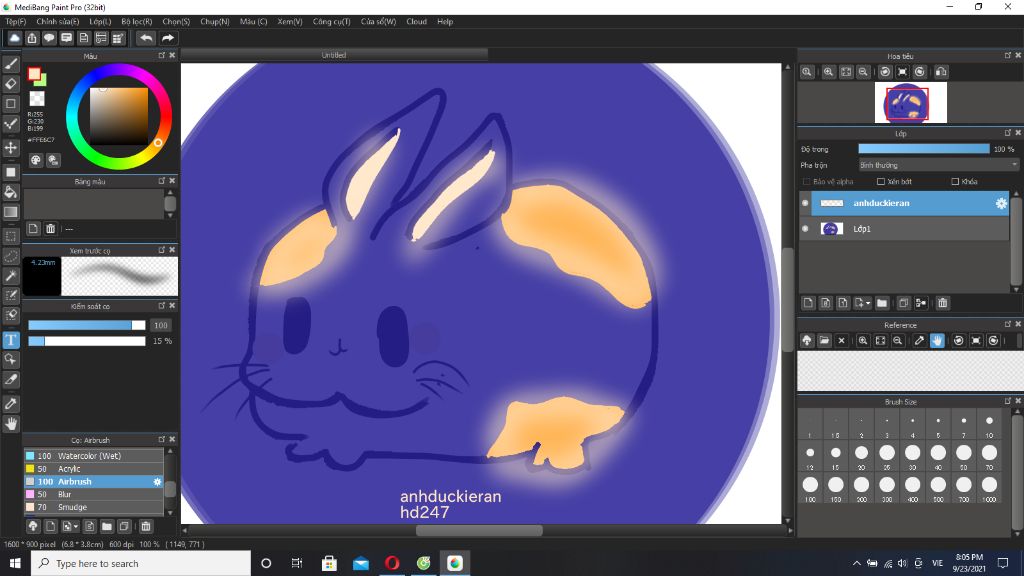The image size is (1024, 576).
Task: Select the Eyedropper tool
Action: coord(11,404)
